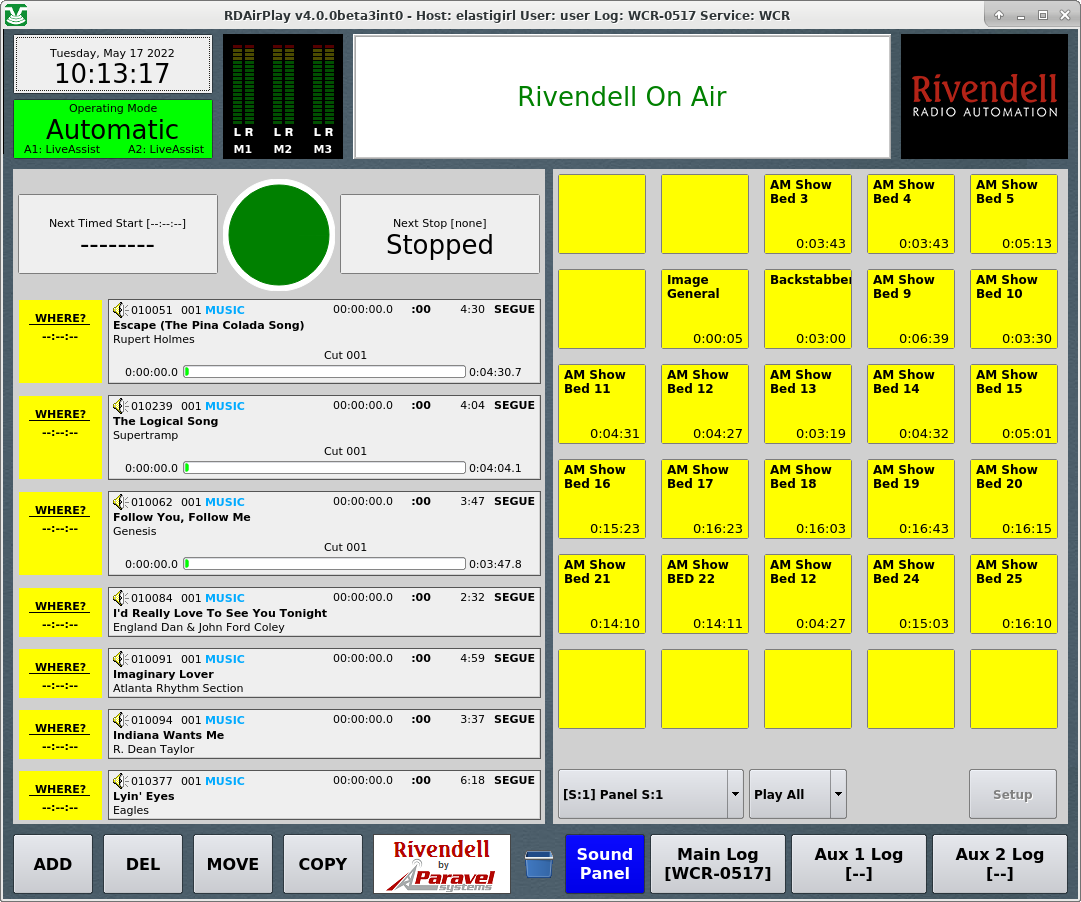Click the speaker icon on the Imaginary Lover row
Image resolution: width=1081 pixels, height=902 pixels.
click(120, 659)
